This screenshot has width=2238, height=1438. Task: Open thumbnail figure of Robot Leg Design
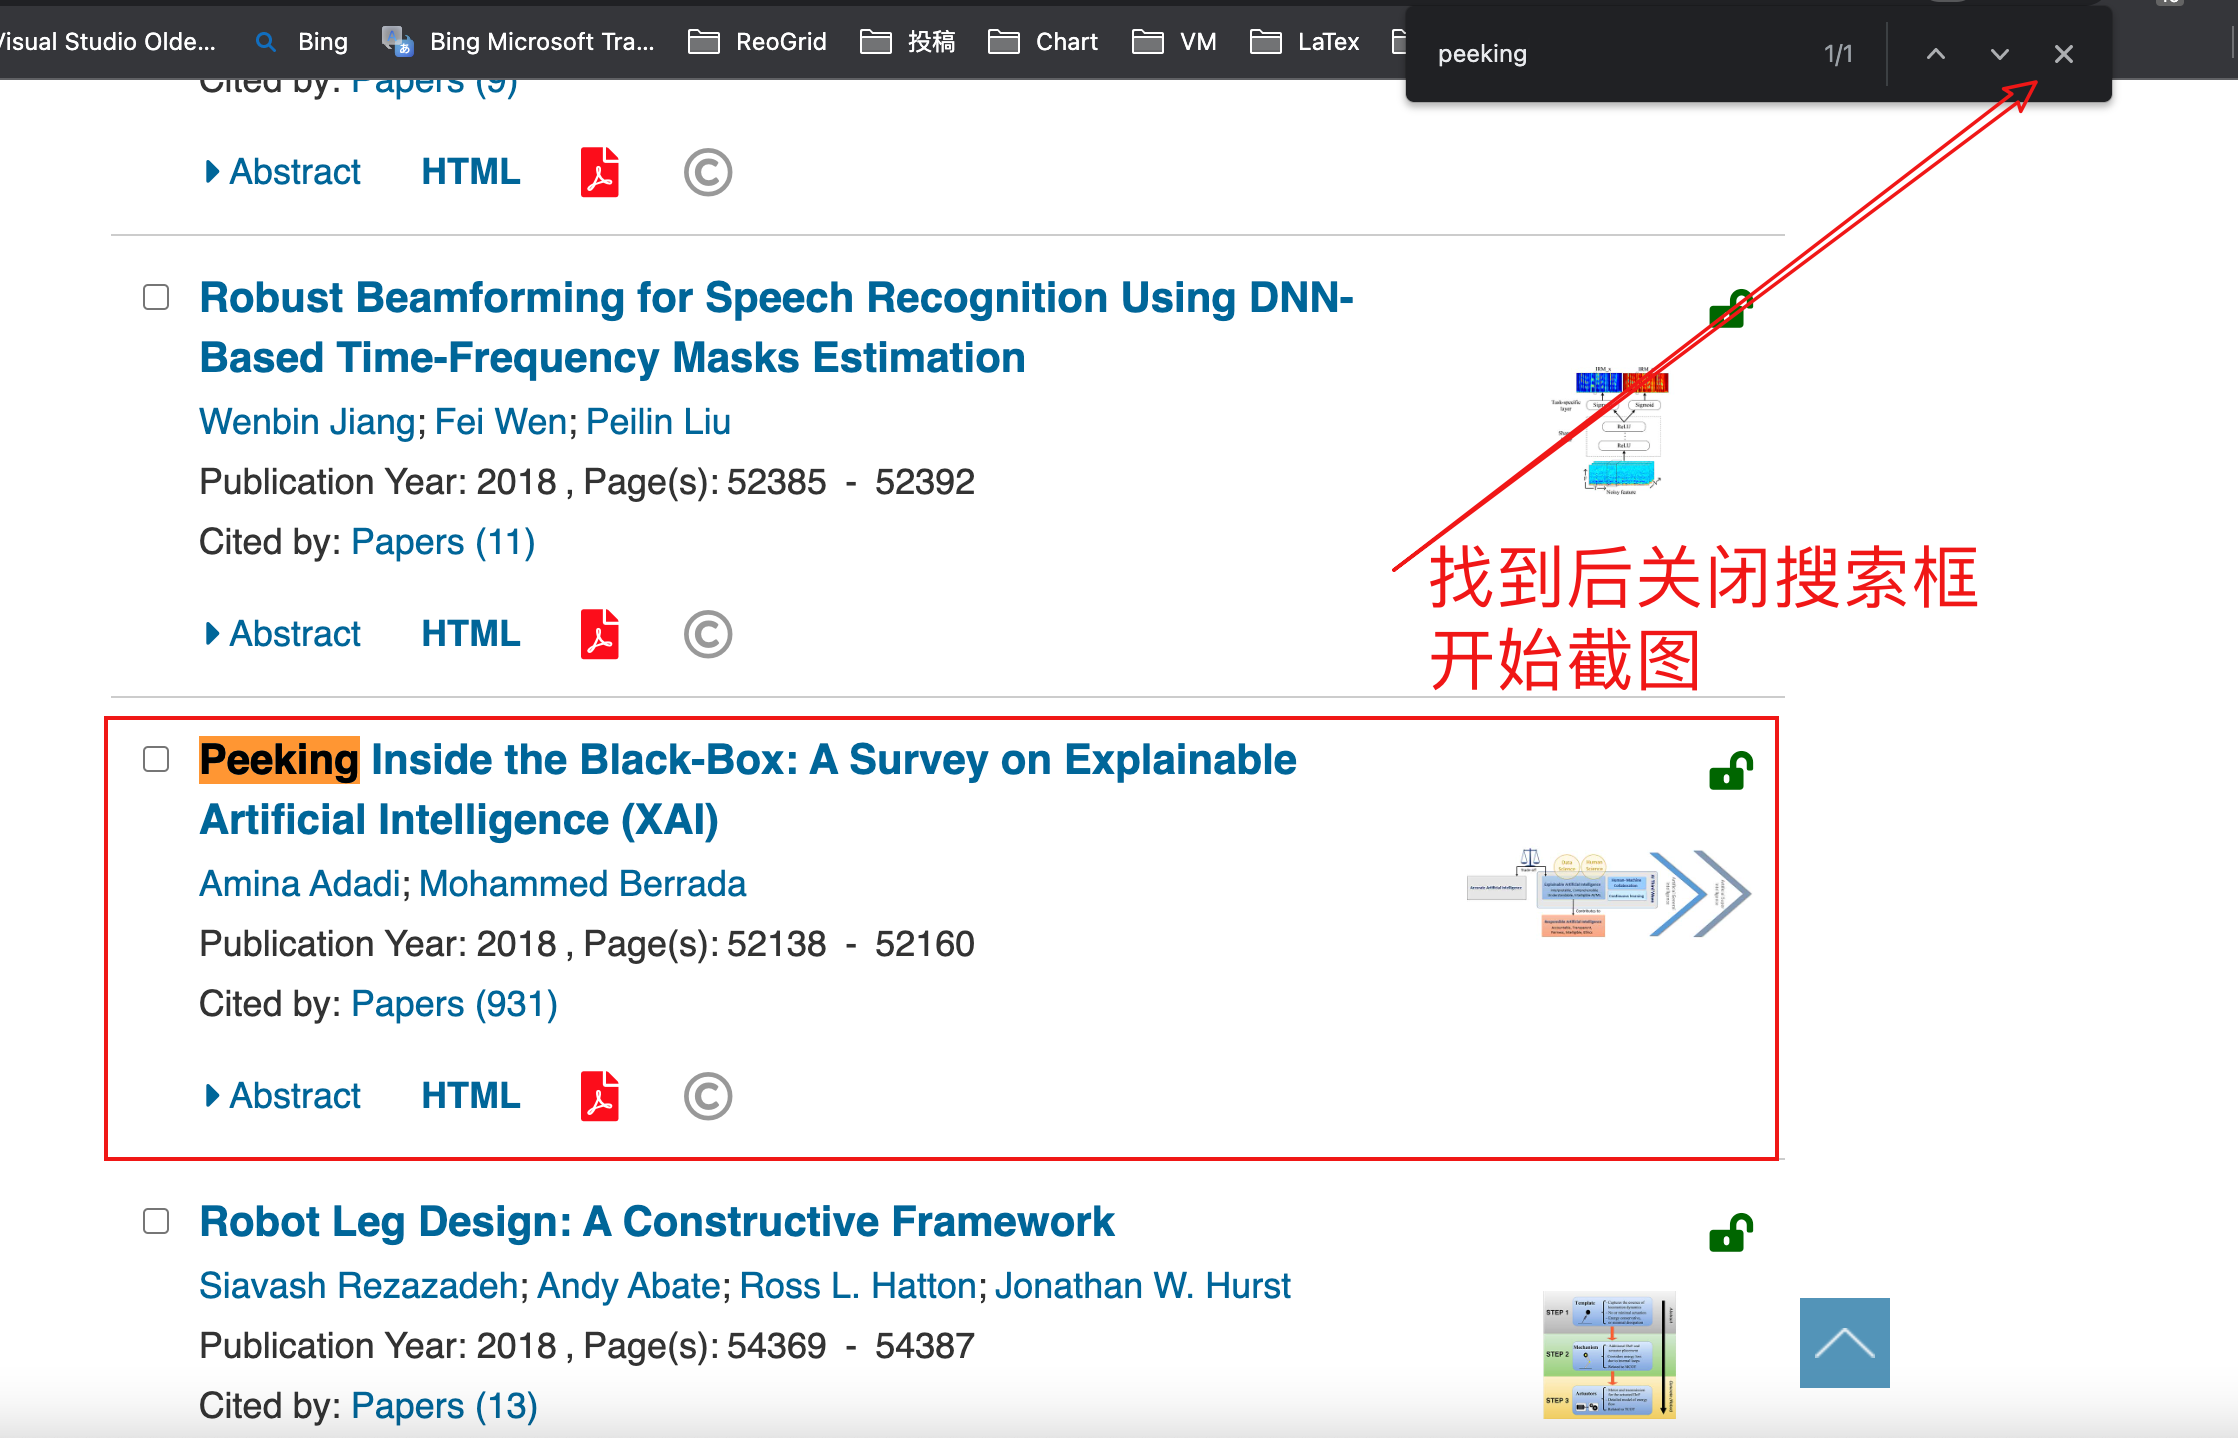[1609, 1354]
